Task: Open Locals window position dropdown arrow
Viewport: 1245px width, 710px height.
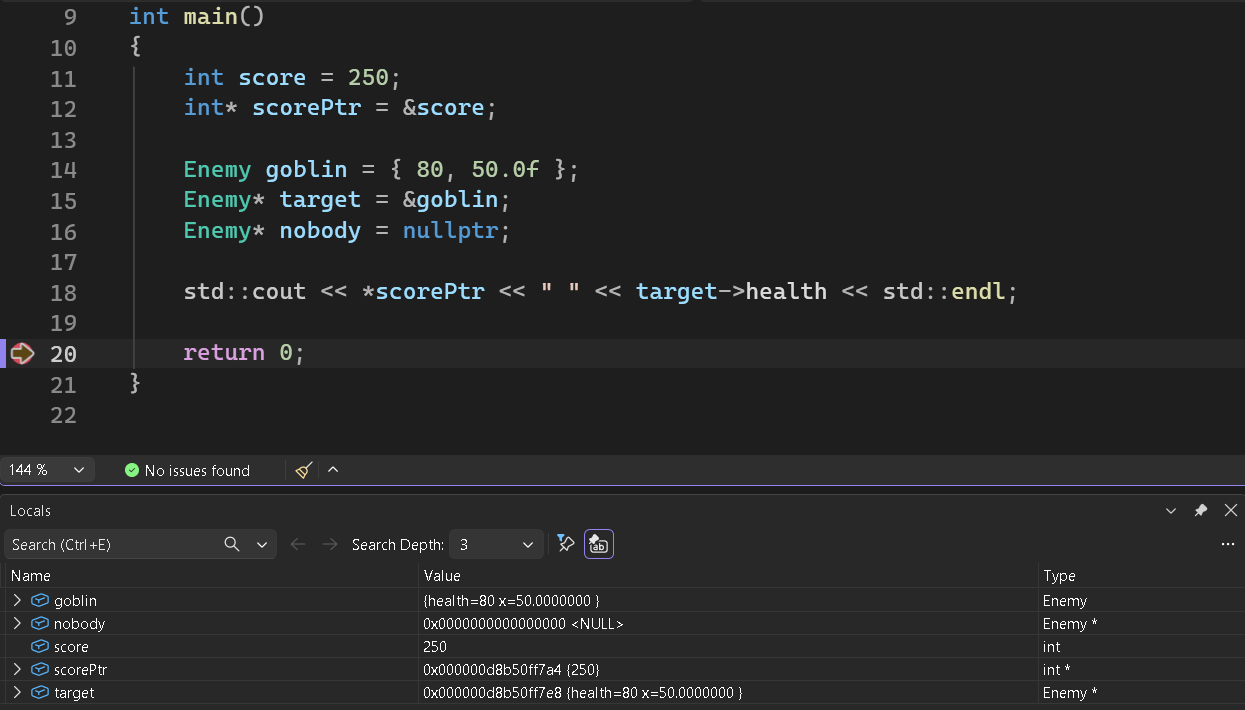Action: click(x=1171, y=511)
